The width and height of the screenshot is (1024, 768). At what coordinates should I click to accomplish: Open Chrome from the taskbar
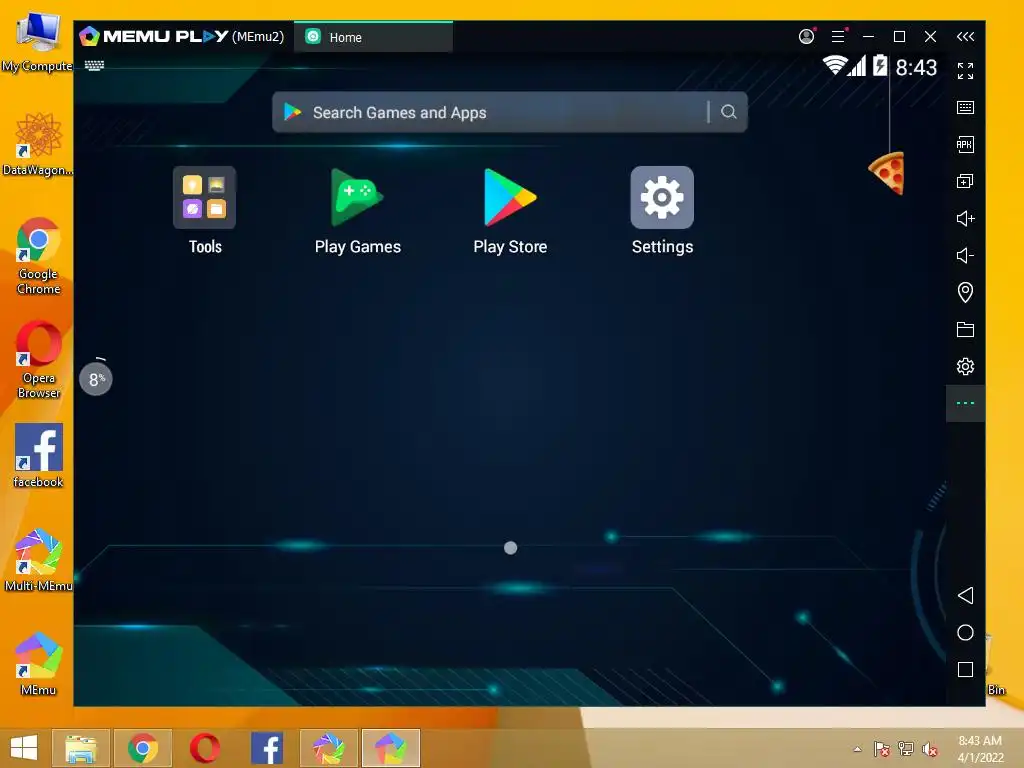coord(143,748)
